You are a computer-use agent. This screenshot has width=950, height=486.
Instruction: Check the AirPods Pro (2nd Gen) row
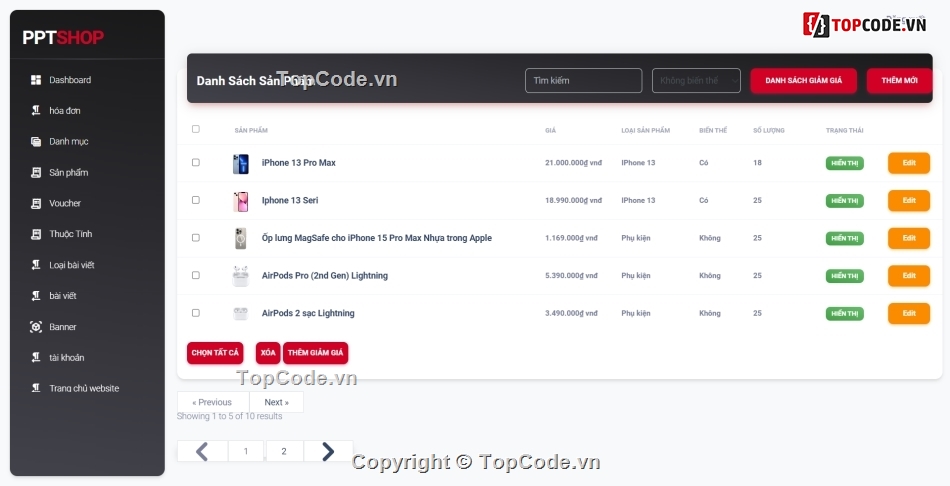tap(196, 275)
